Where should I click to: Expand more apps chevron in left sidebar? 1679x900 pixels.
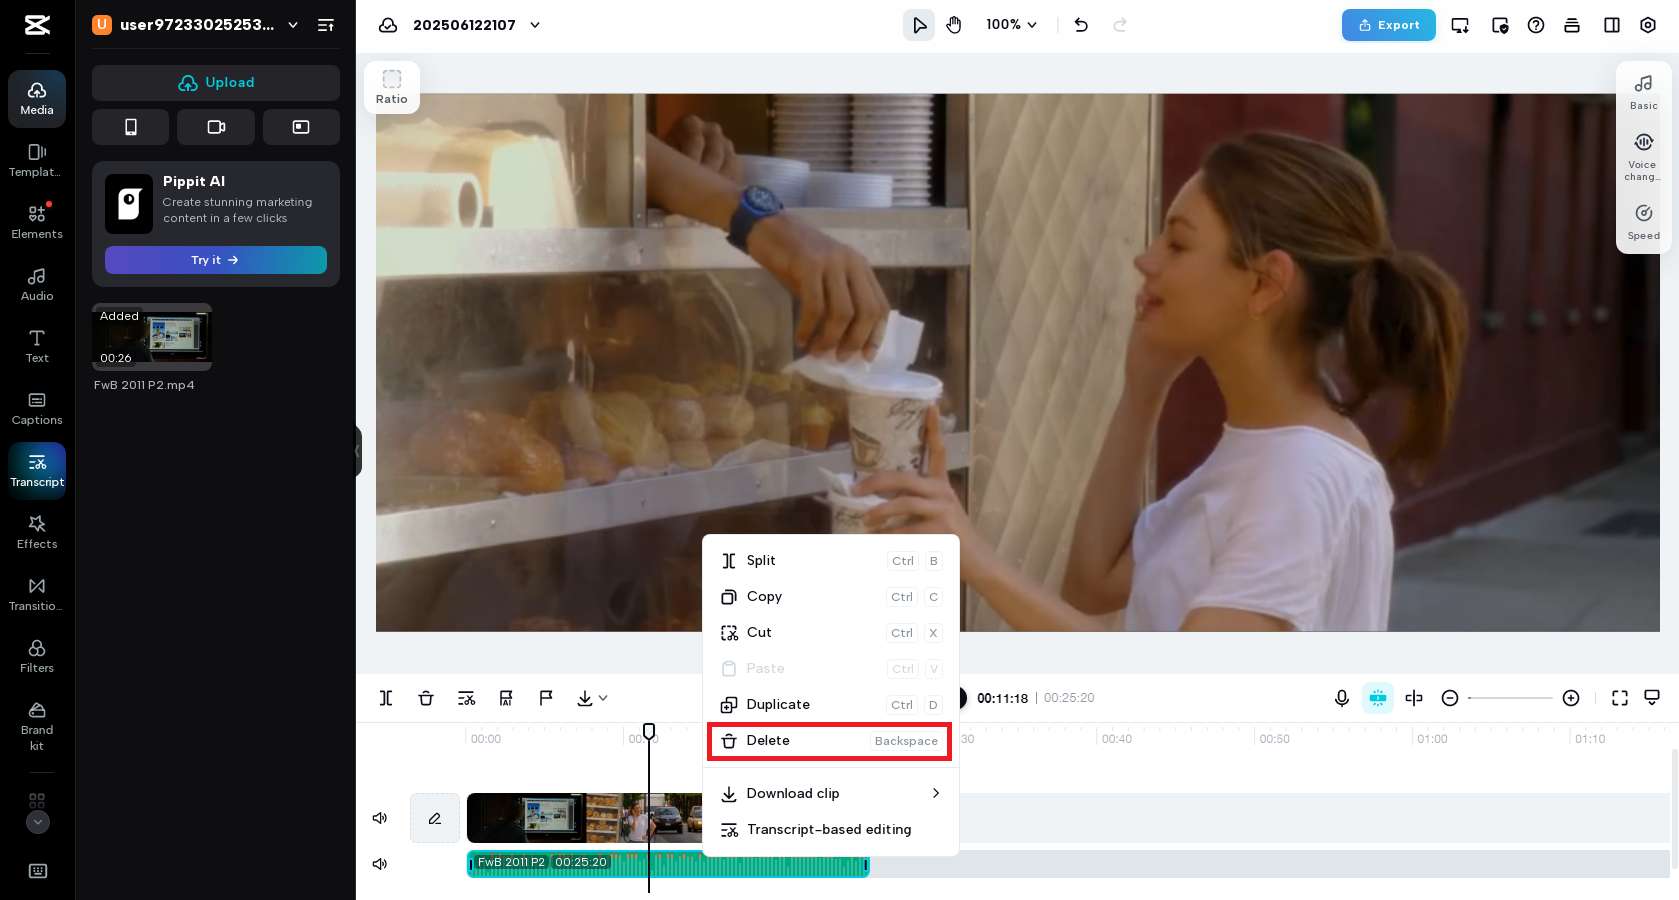coord(37,822)
